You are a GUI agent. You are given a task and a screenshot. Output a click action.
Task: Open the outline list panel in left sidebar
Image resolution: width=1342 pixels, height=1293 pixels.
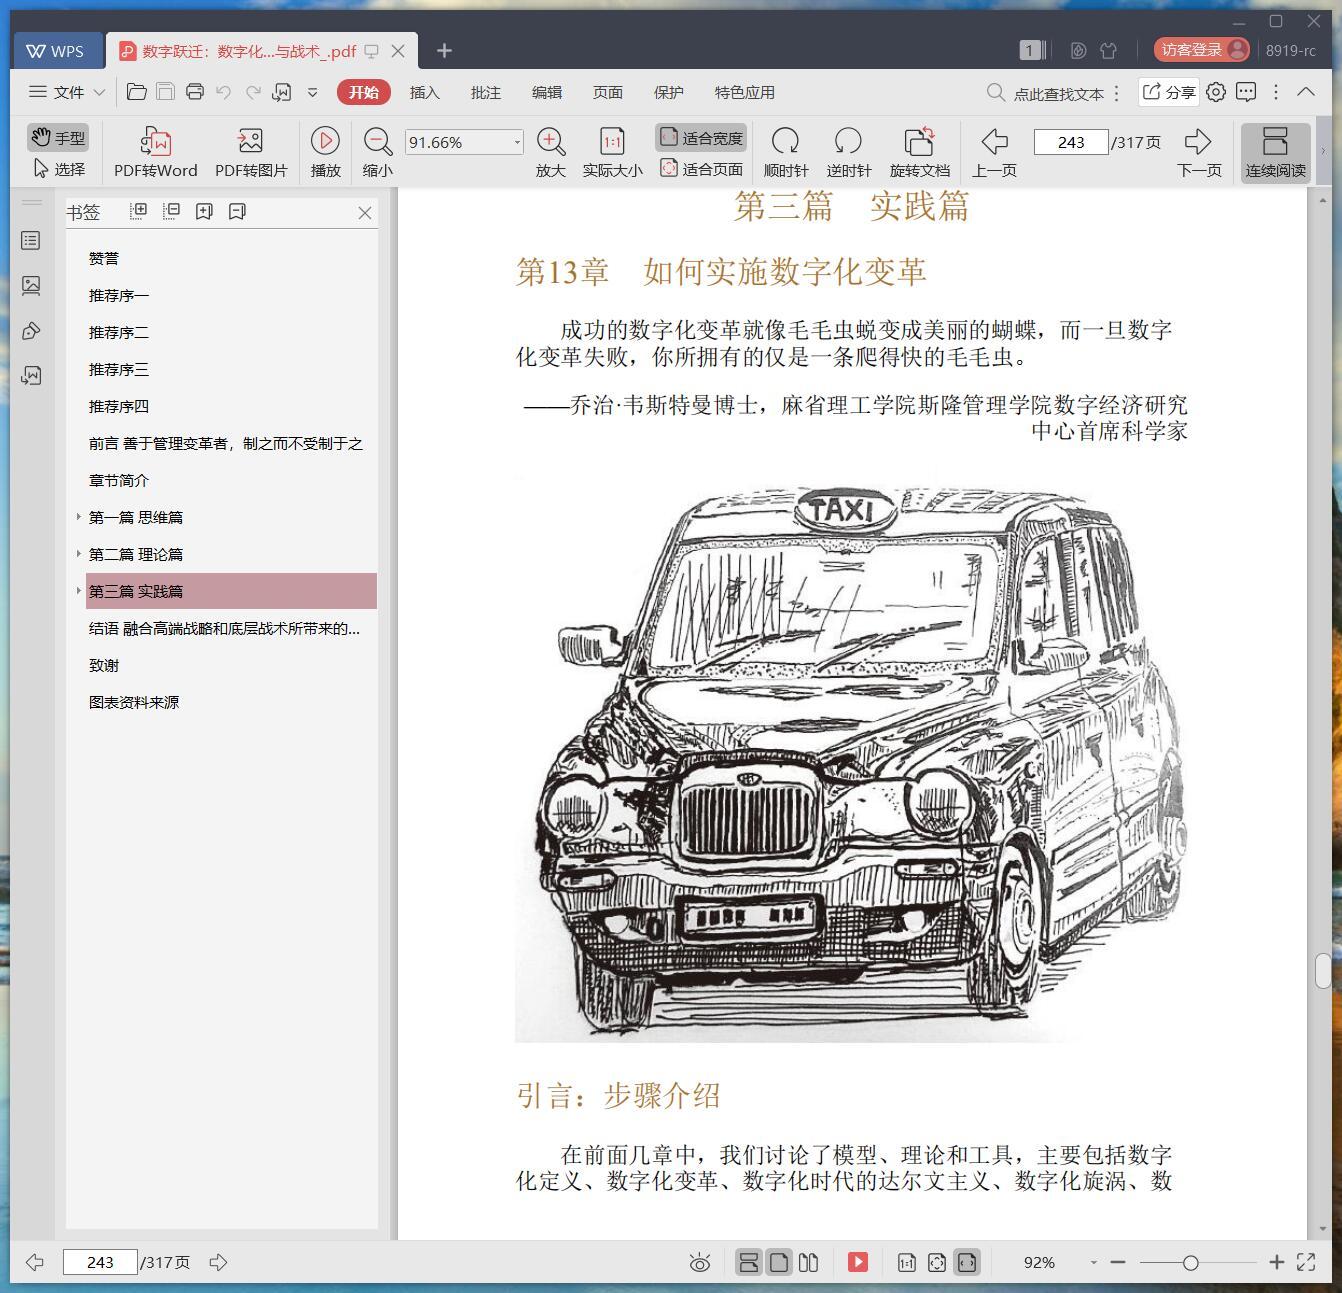tap(31, 241)
